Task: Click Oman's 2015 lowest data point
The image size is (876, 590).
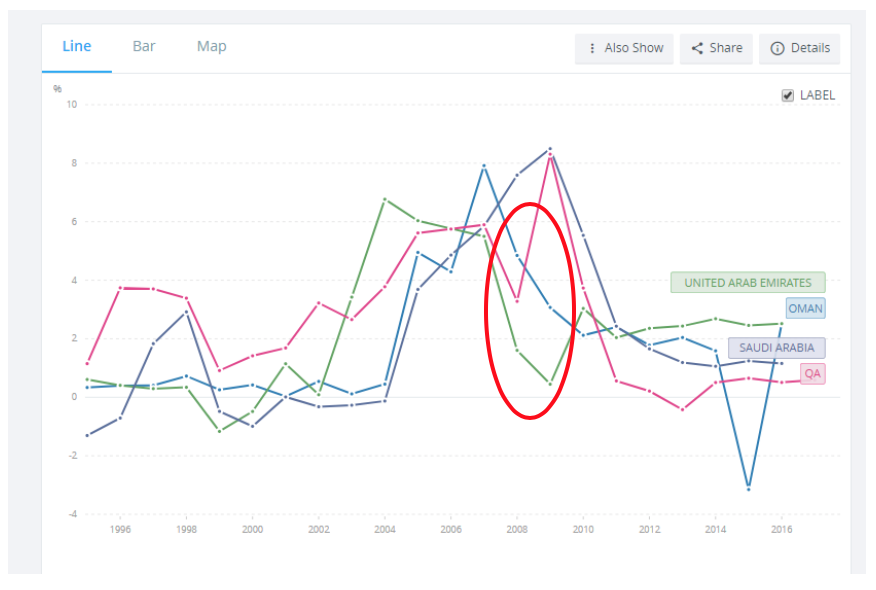Action: (x=748, y=488)
